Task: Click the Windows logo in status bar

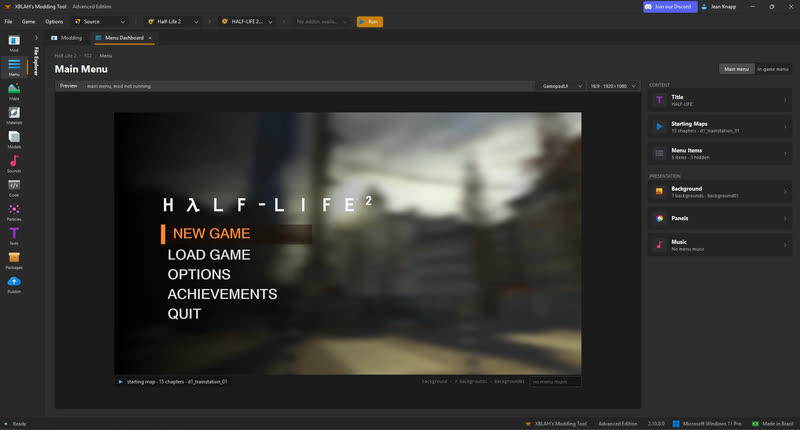Action: (x=676, y=423)
